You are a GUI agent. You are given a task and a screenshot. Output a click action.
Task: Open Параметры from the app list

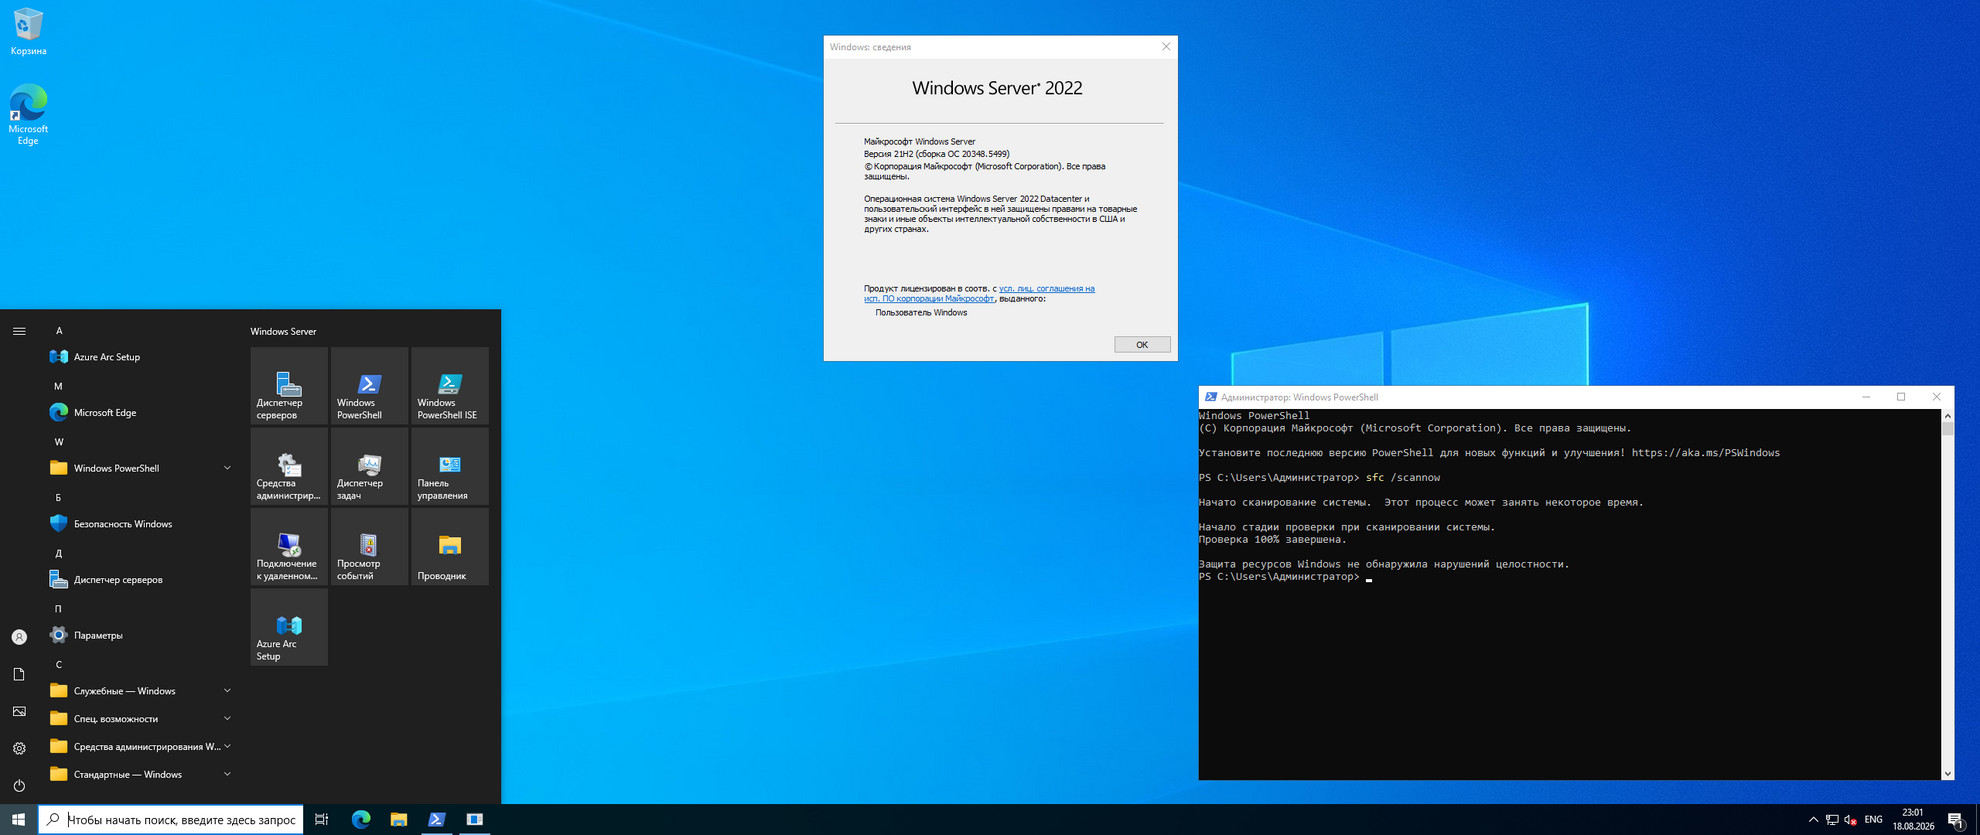pyautogui.click(x=140, y=635)
